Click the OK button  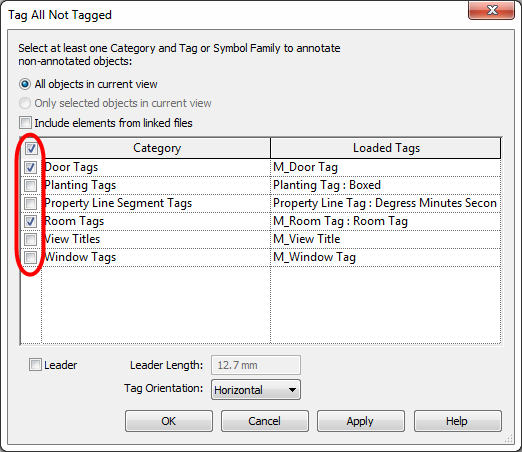169,421
